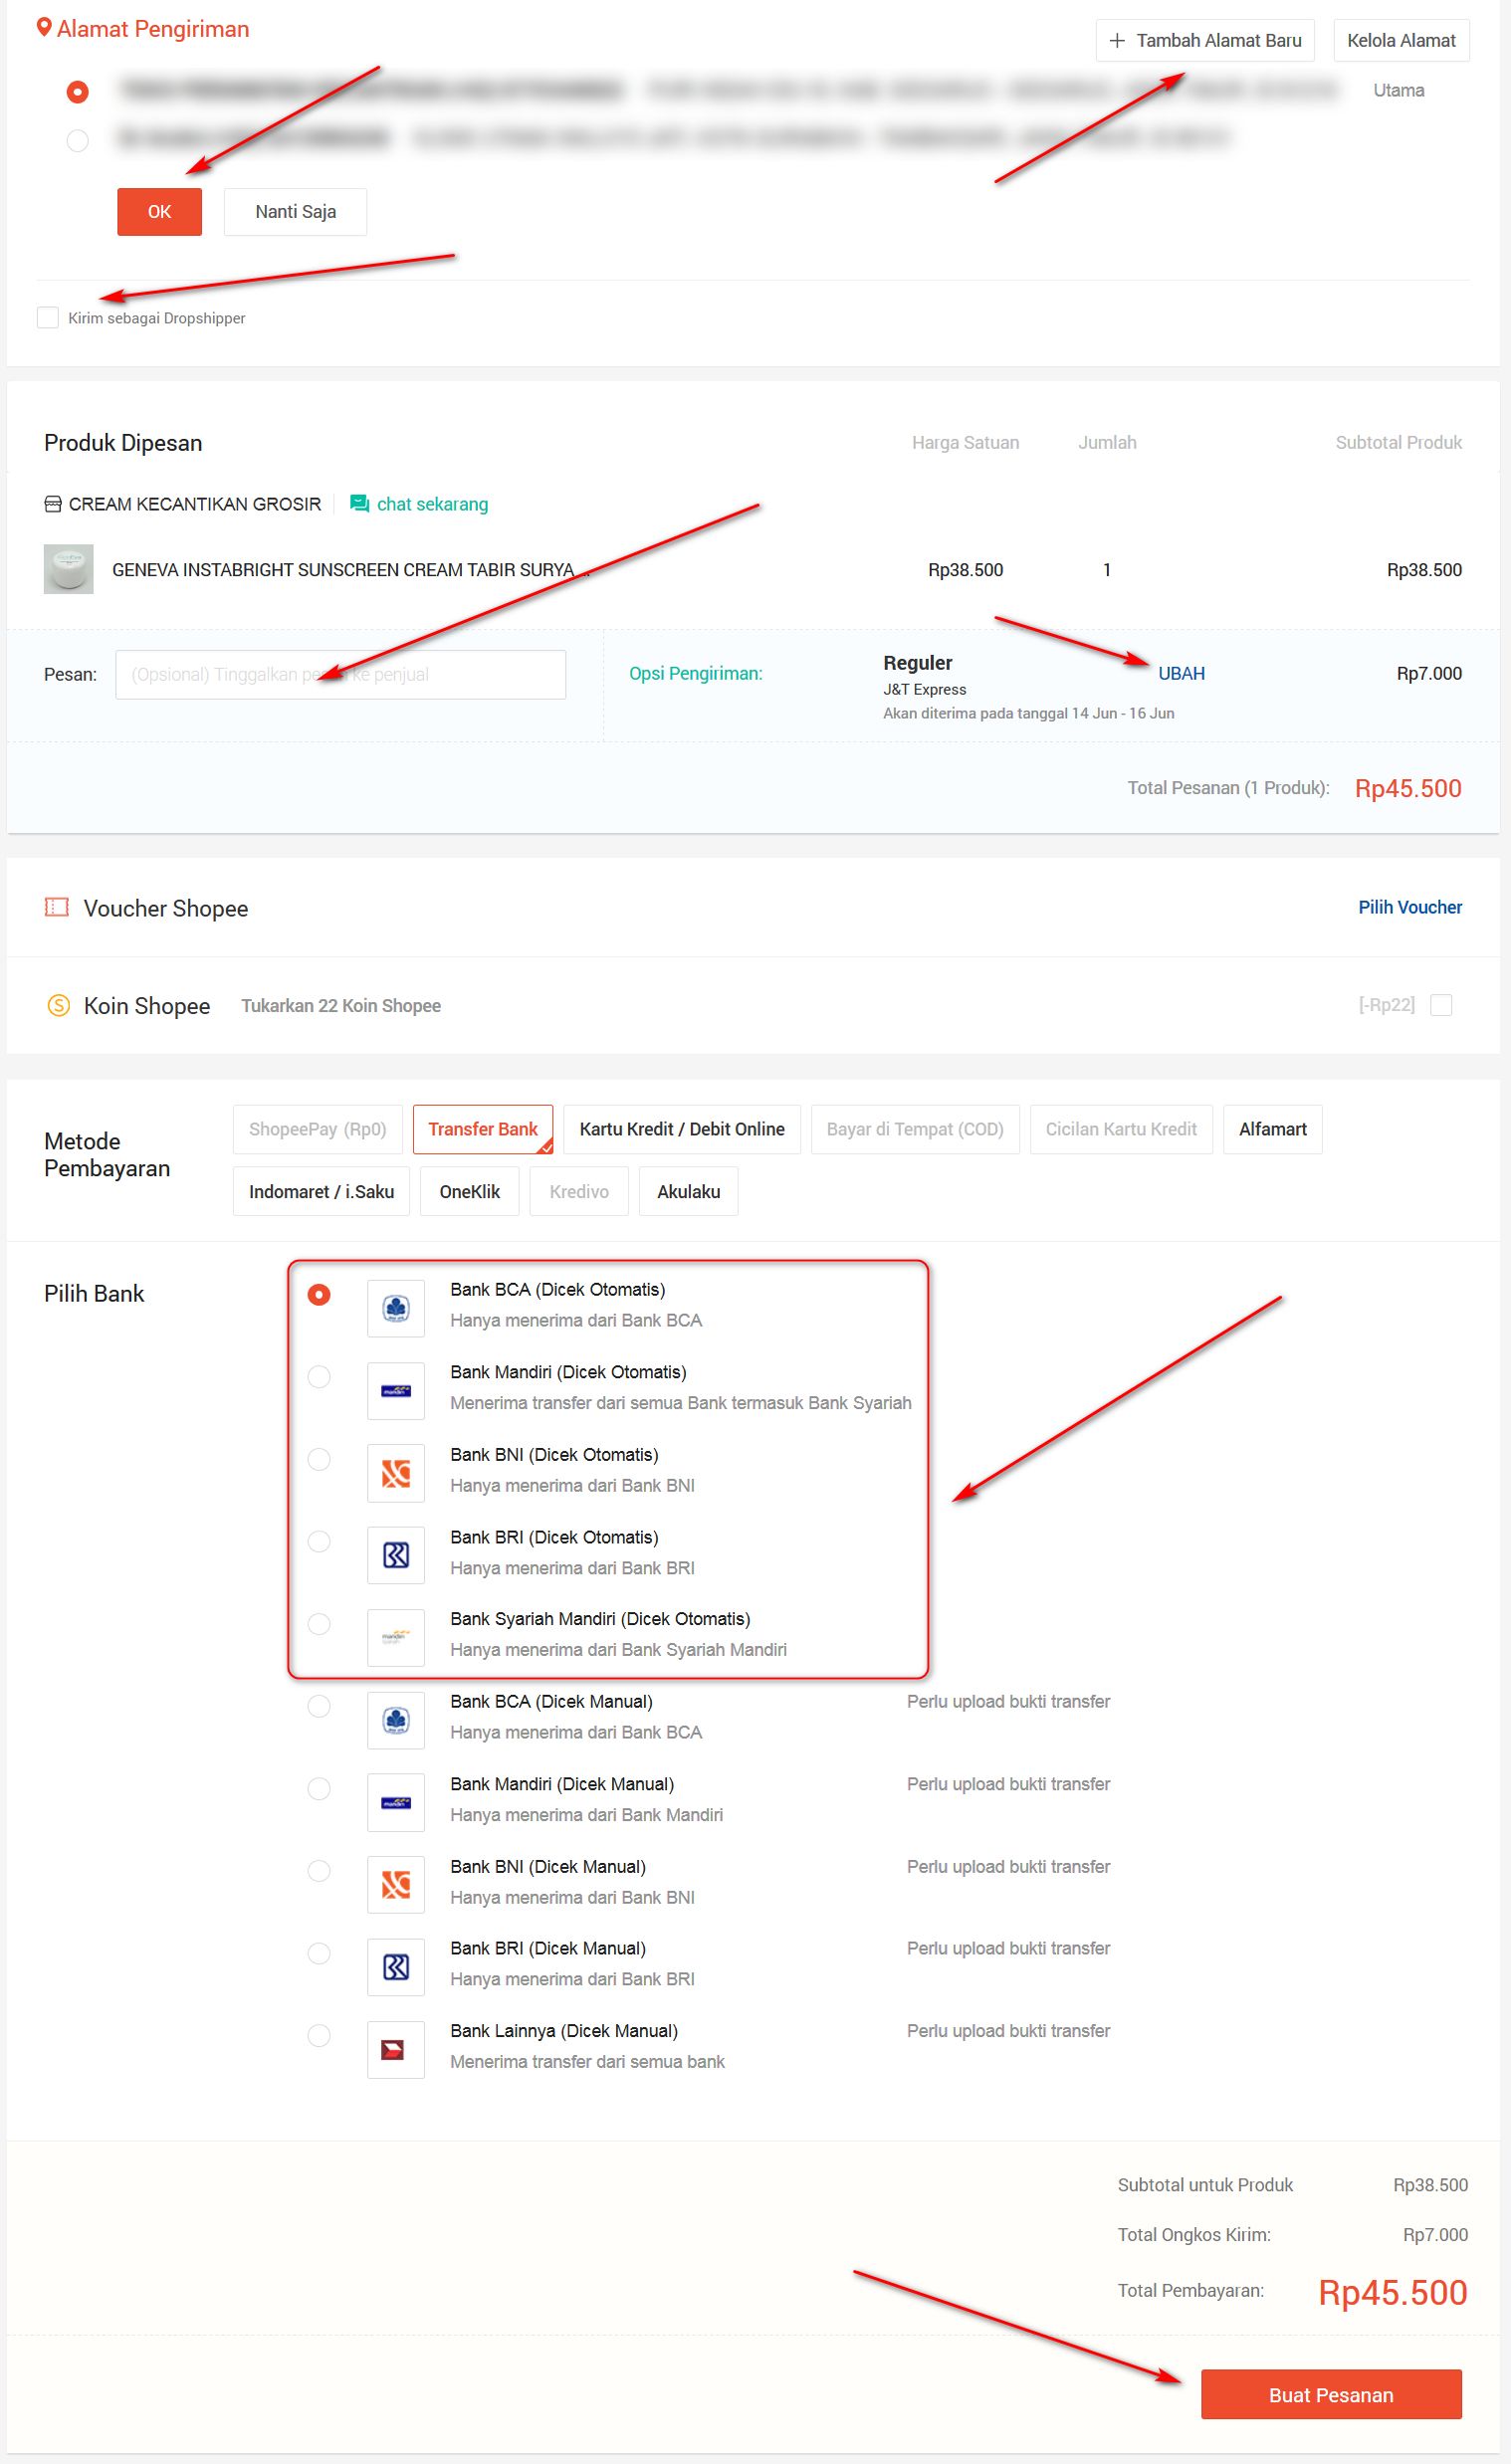
Task: Open Kelola Alamat
Action: (x=1401, y=40)
